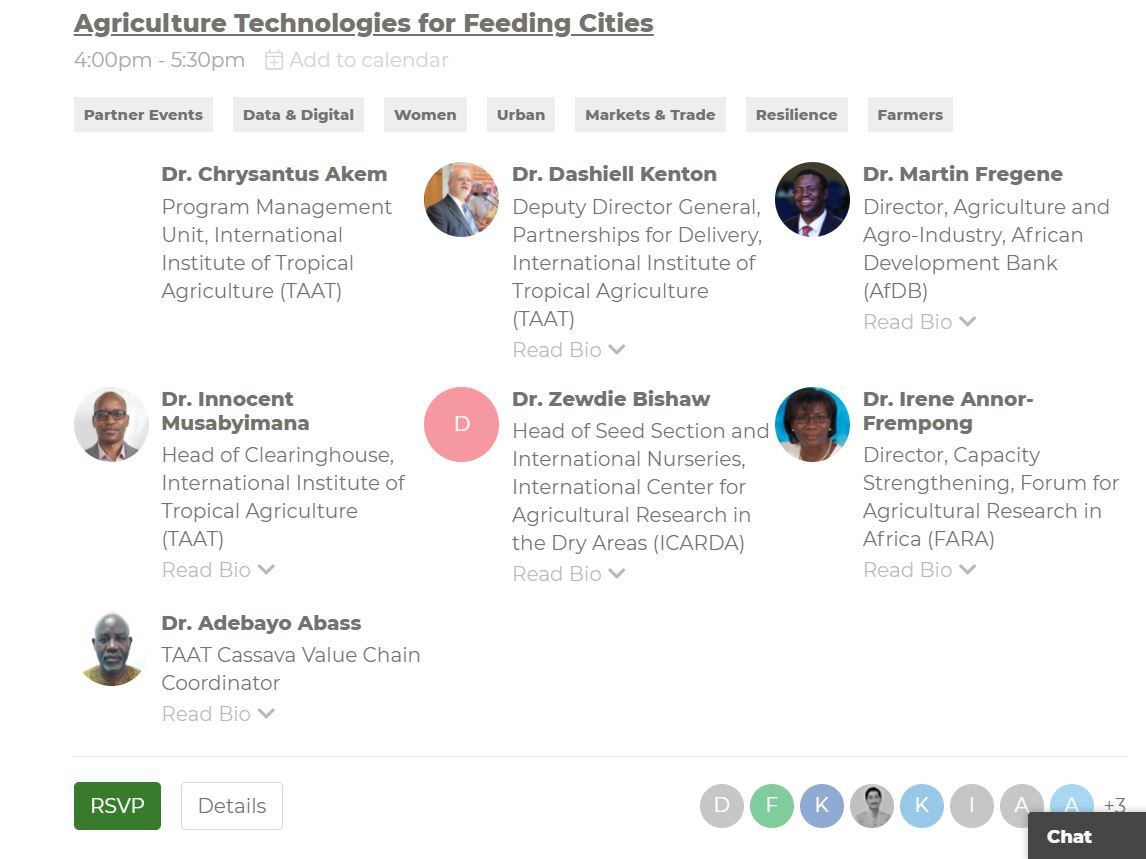Click the gray D attendee avatar
This screenshot has height=859, width=1146.
coord(722,805)
